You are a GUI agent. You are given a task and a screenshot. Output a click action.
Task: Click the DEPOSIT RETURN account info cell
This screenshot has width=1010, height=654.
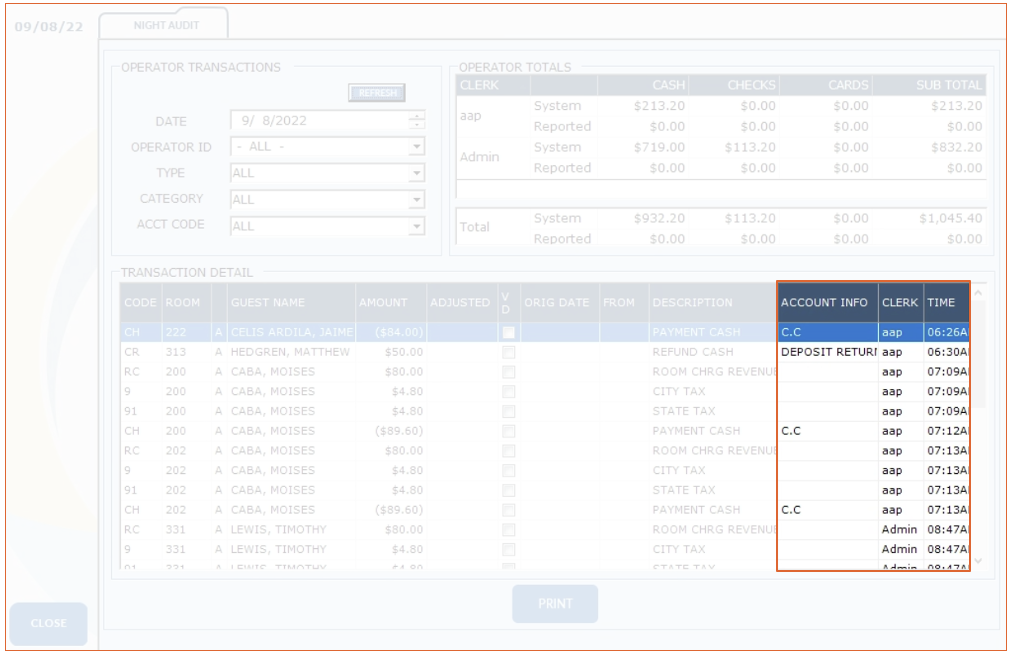coord(826,352)
